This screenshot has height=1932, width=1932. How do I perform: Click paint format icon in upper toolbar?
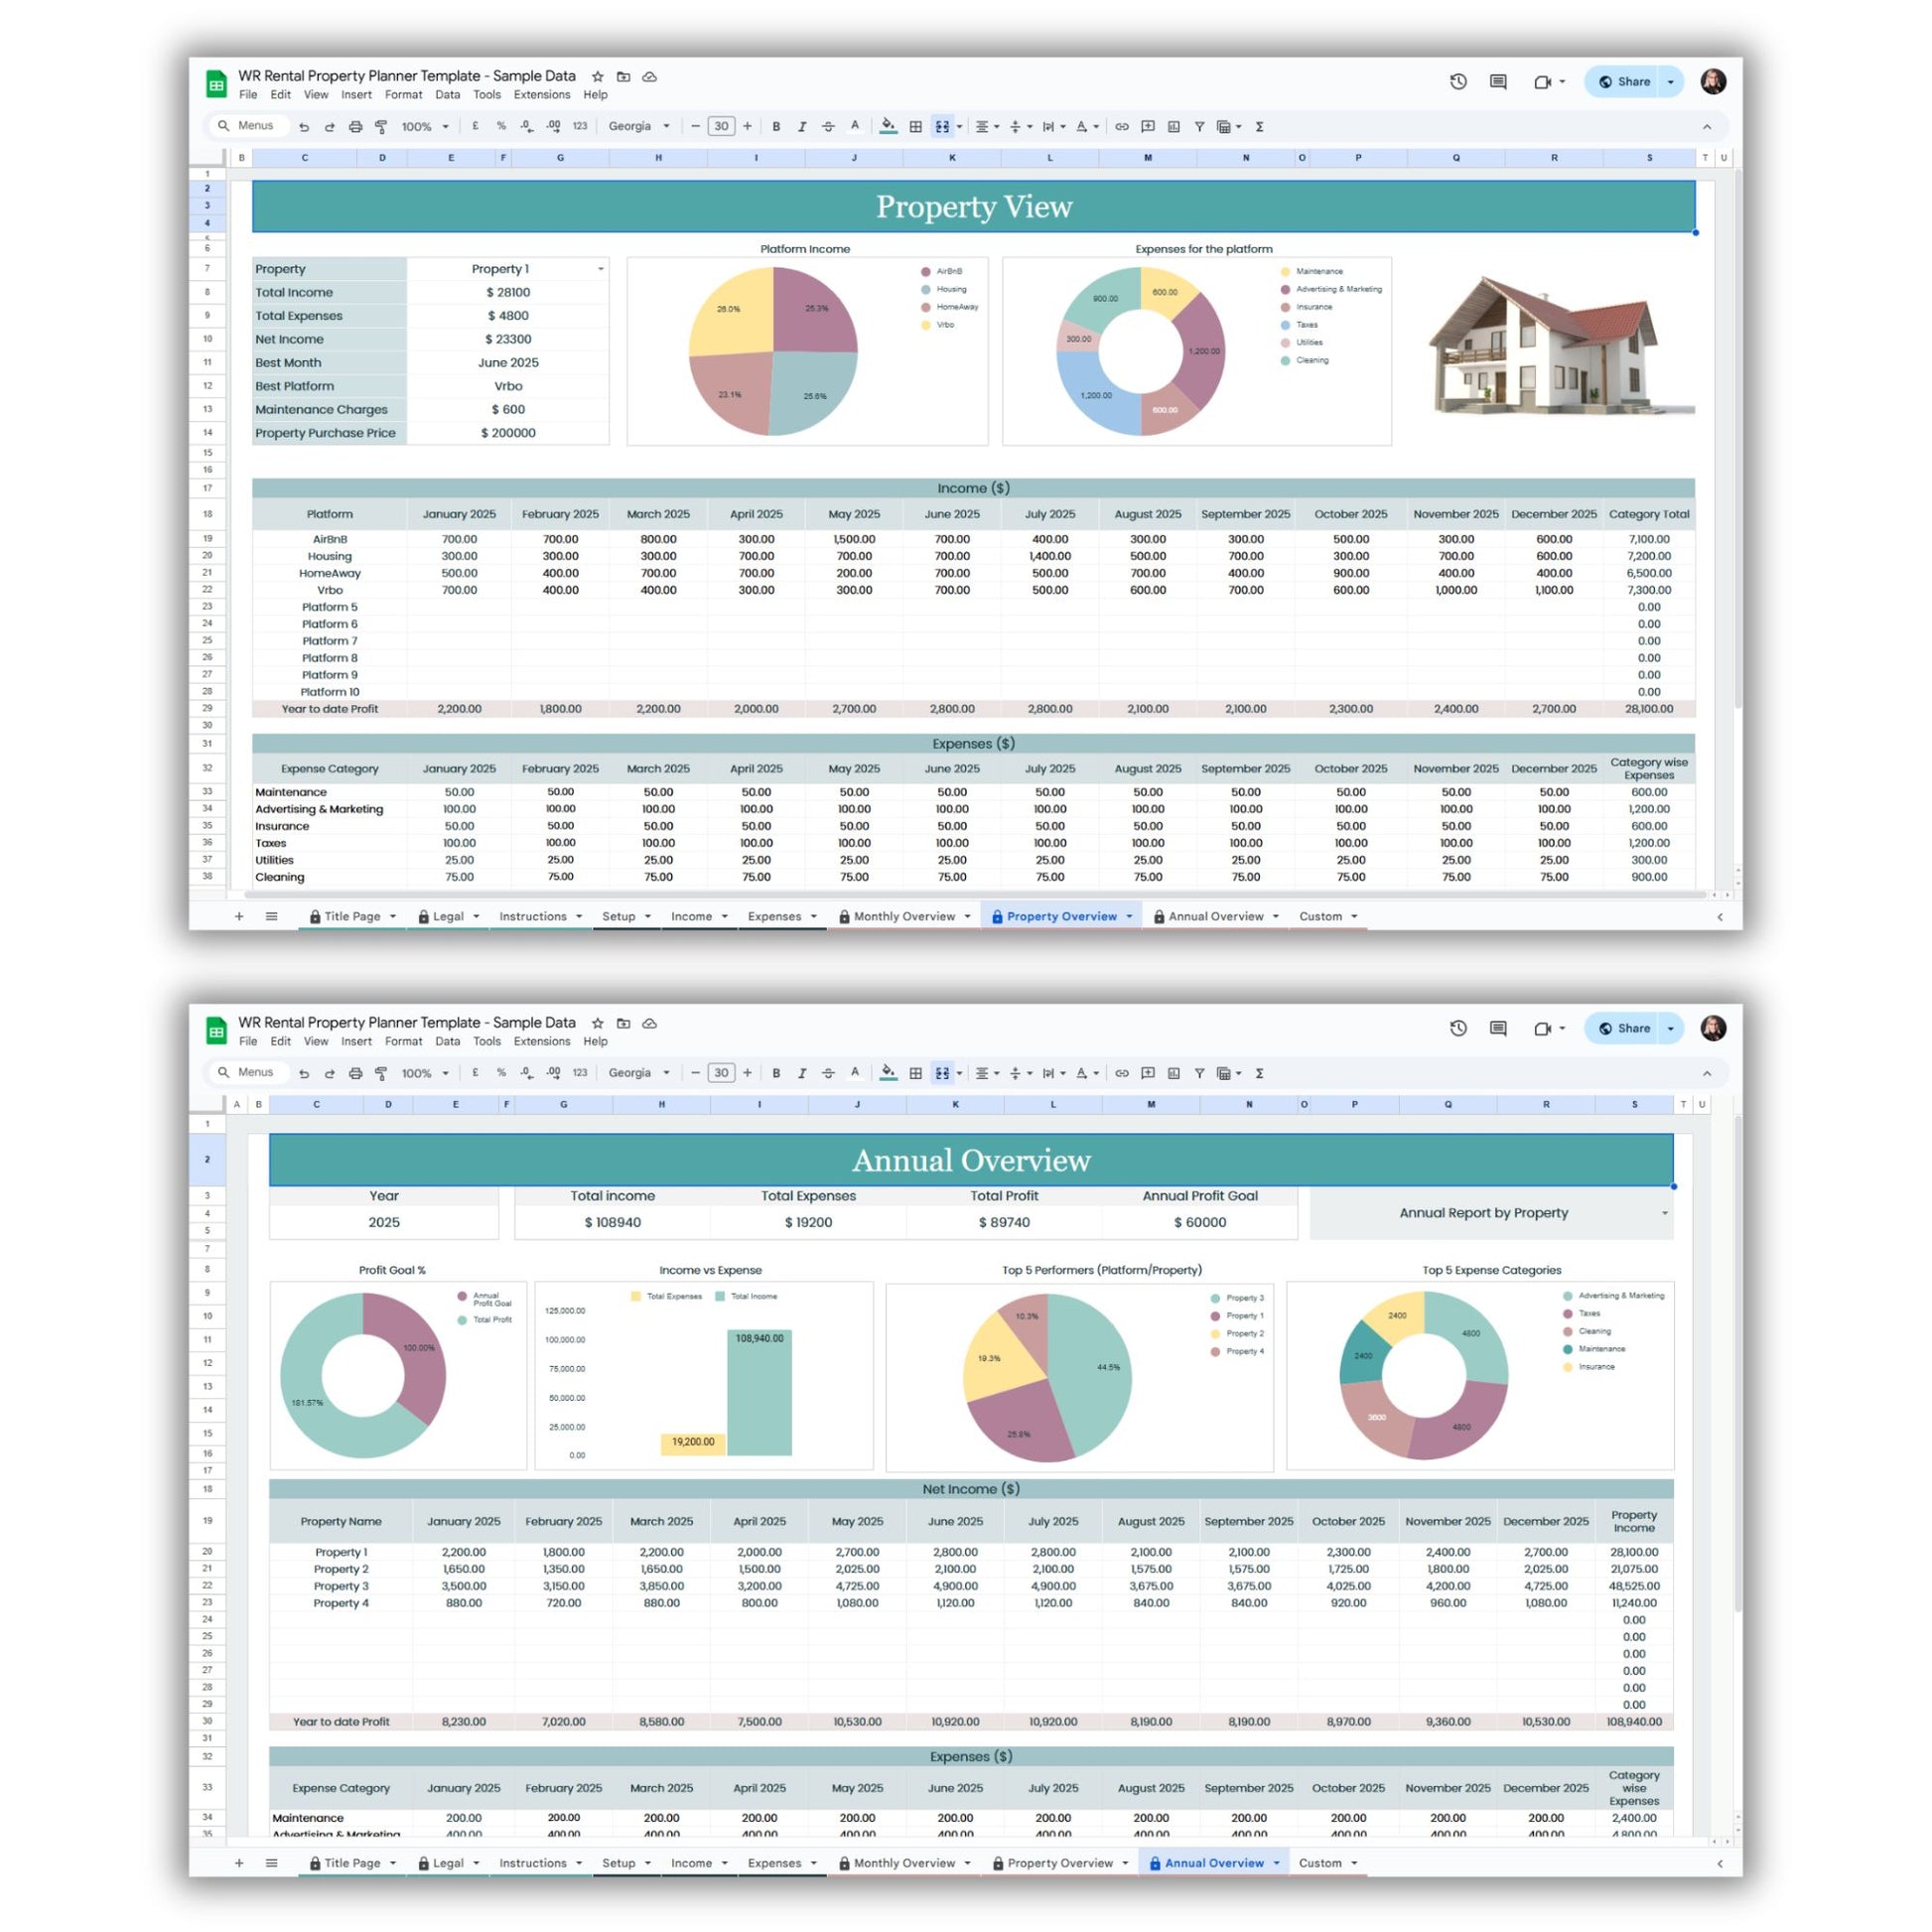pos(381,127)
